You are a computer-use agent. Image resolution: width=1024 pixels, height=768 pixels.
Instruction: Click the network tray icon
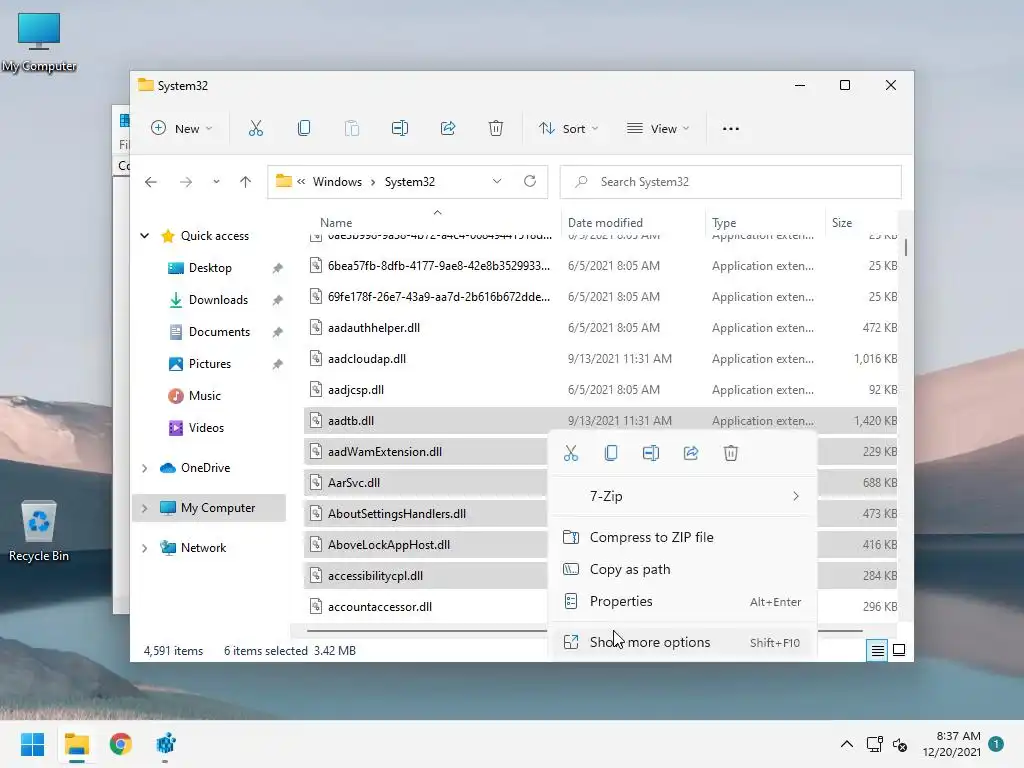(874, 744)
